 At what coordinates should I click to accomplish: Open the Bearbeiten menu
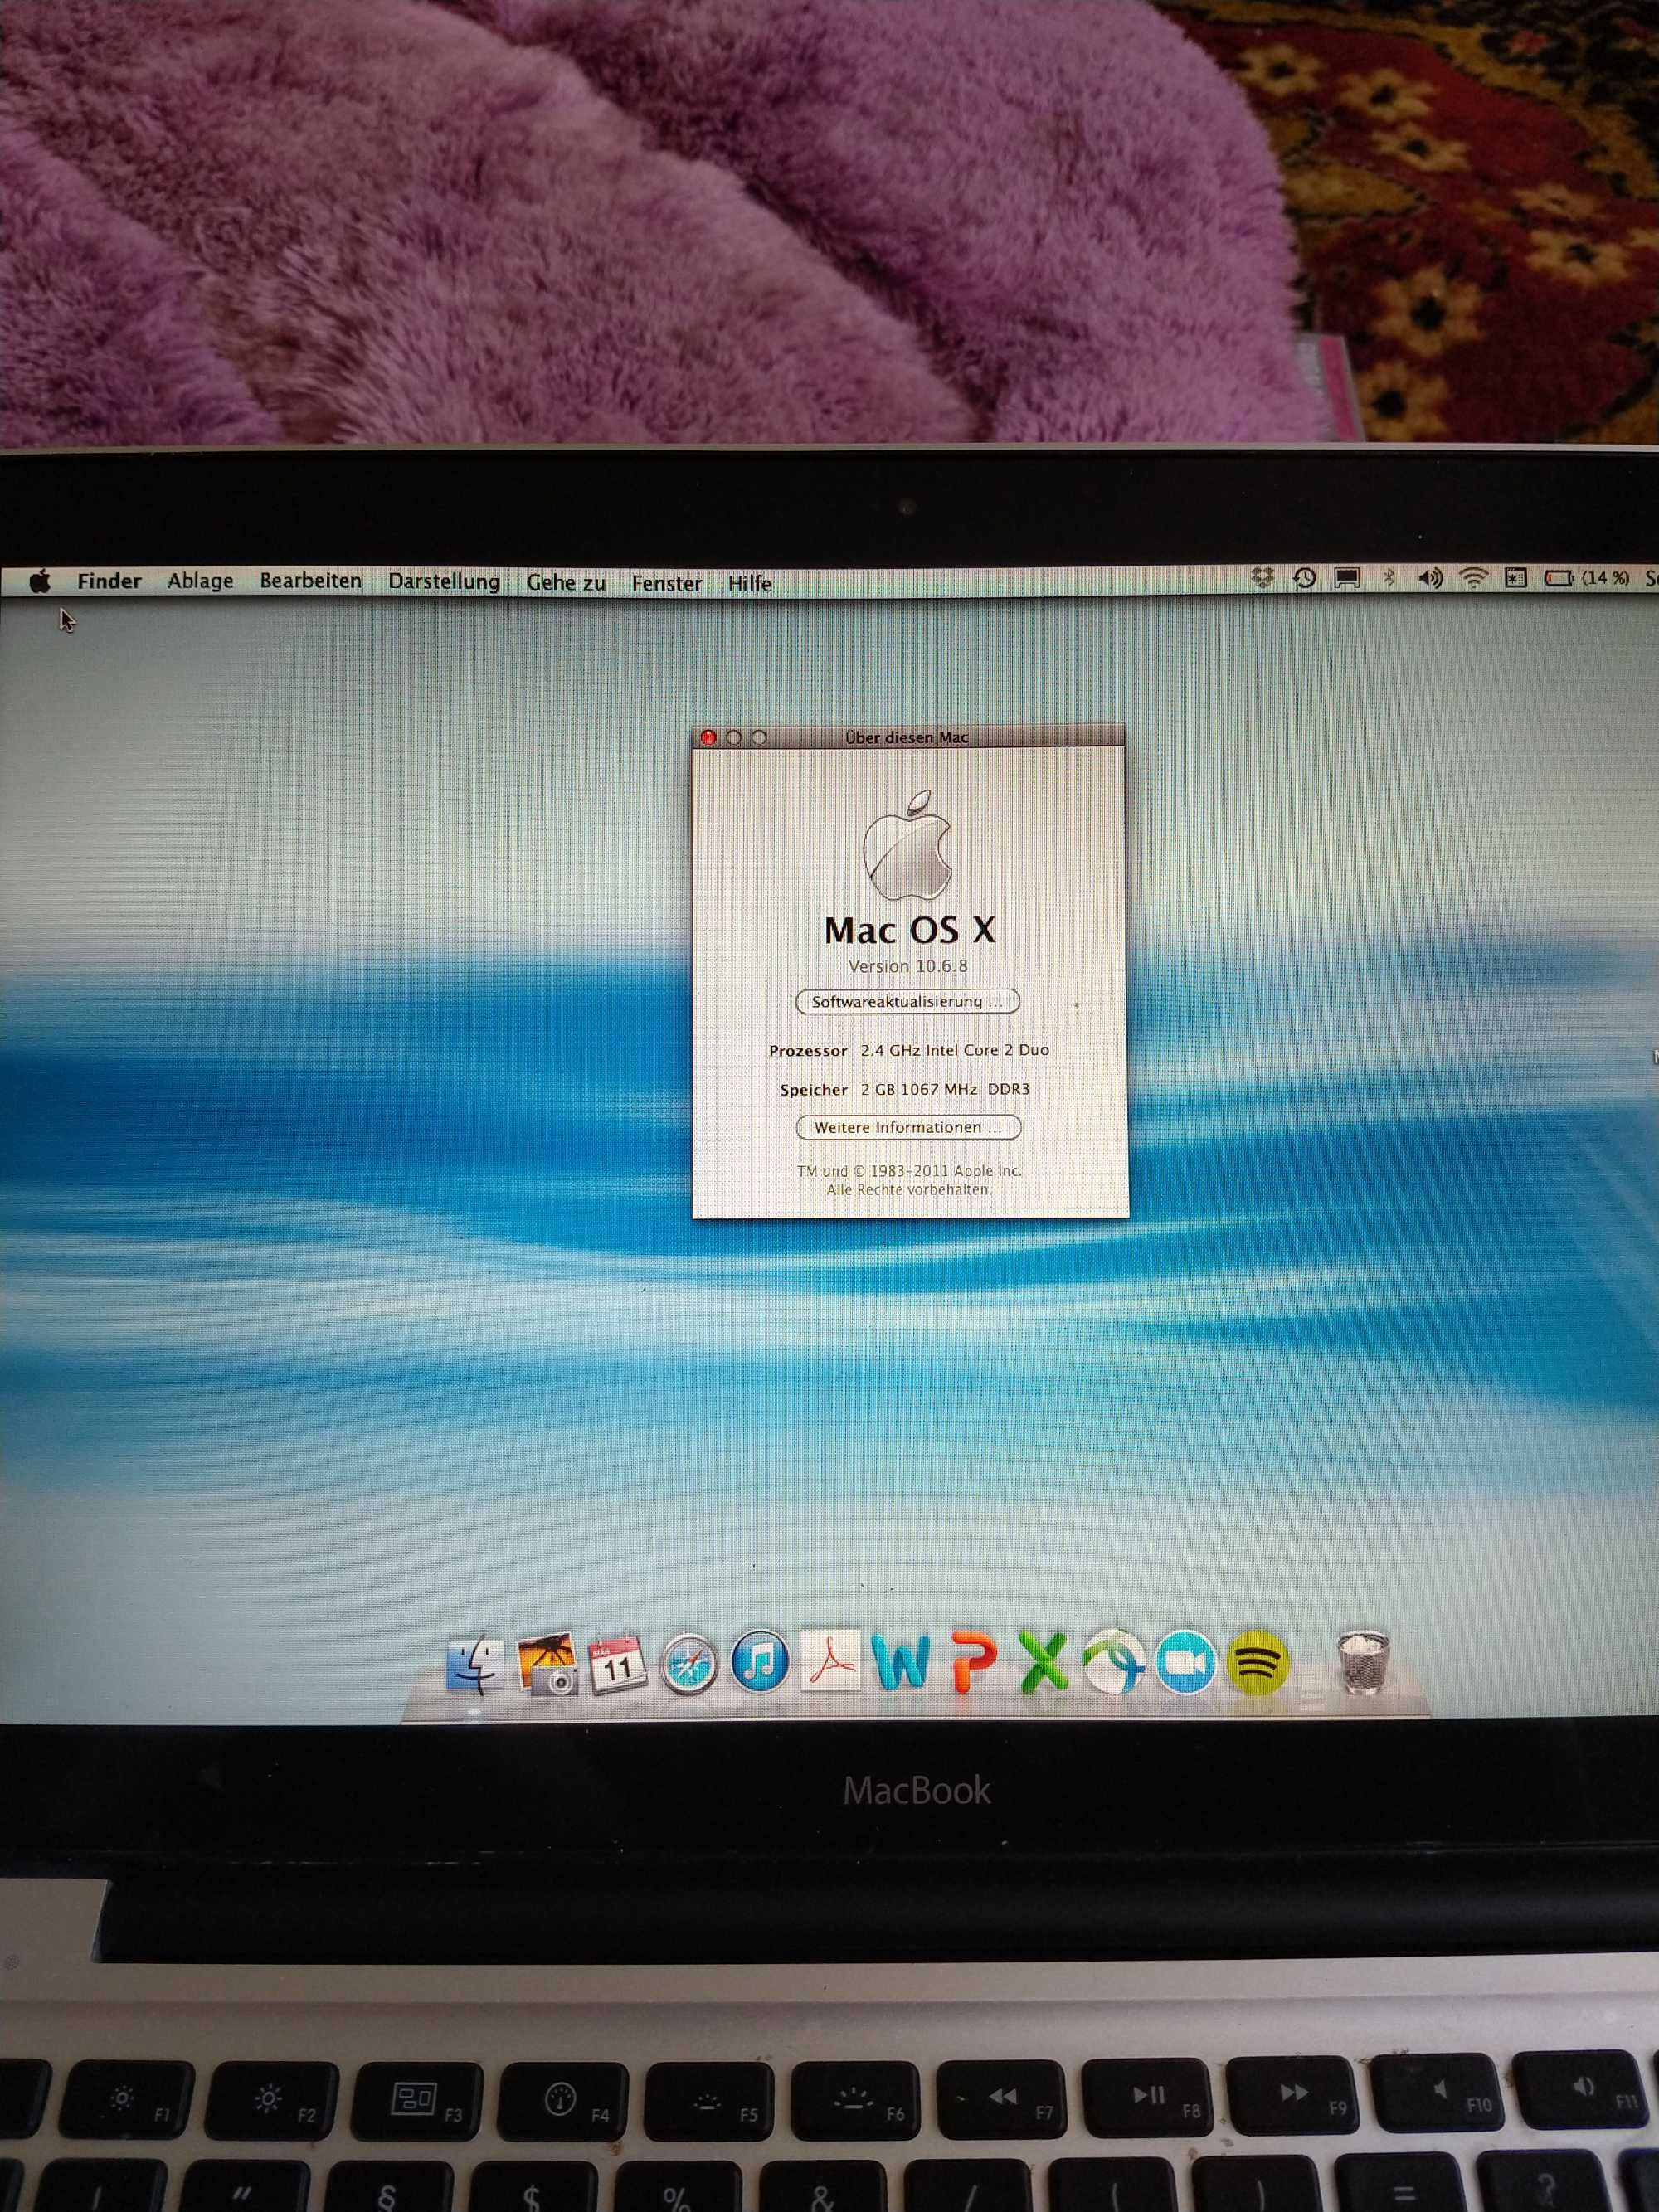[310, 581]
